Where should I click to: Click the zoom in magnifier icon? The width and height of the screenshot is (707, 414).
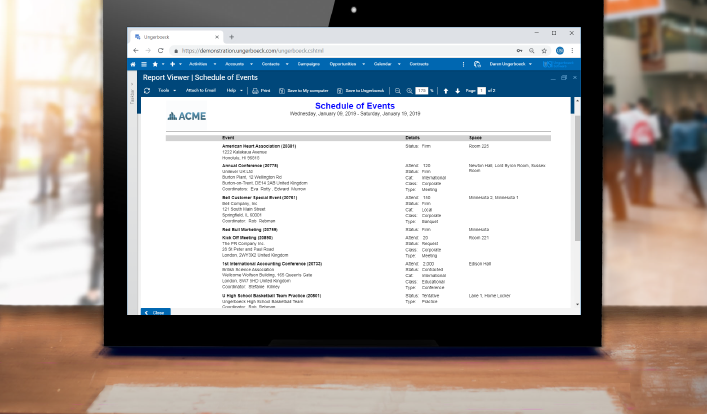pyautogui.click(x=409, y=91)
